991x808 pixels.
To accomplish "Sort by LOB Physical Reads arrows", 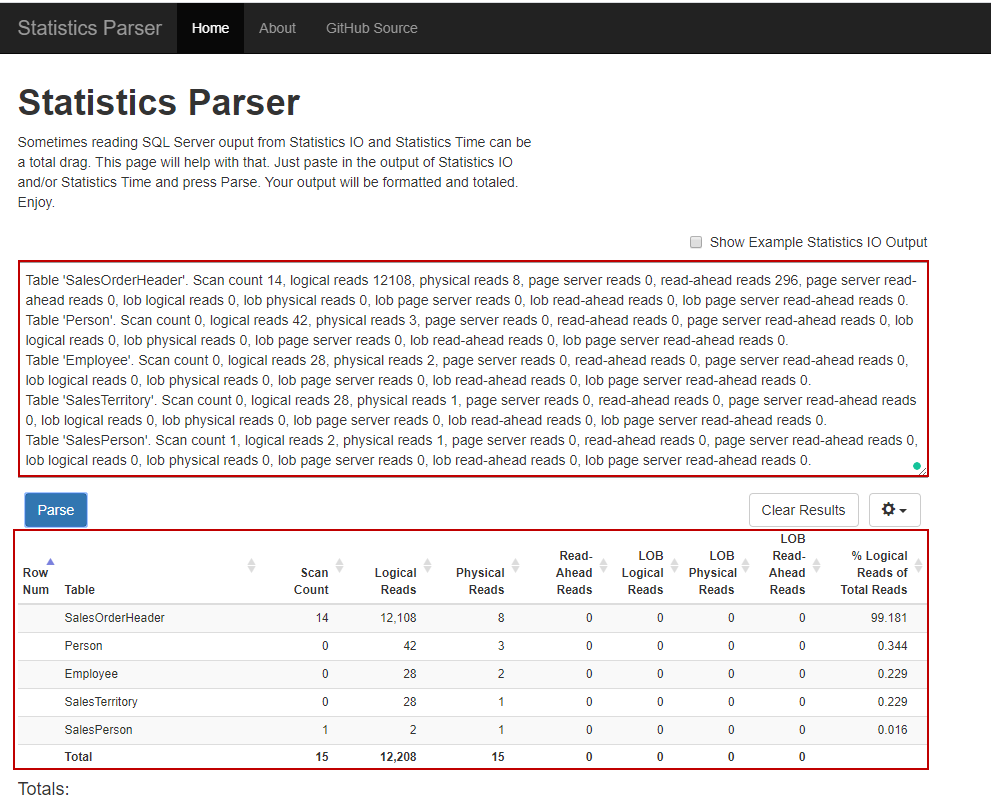I will [745, 565].
